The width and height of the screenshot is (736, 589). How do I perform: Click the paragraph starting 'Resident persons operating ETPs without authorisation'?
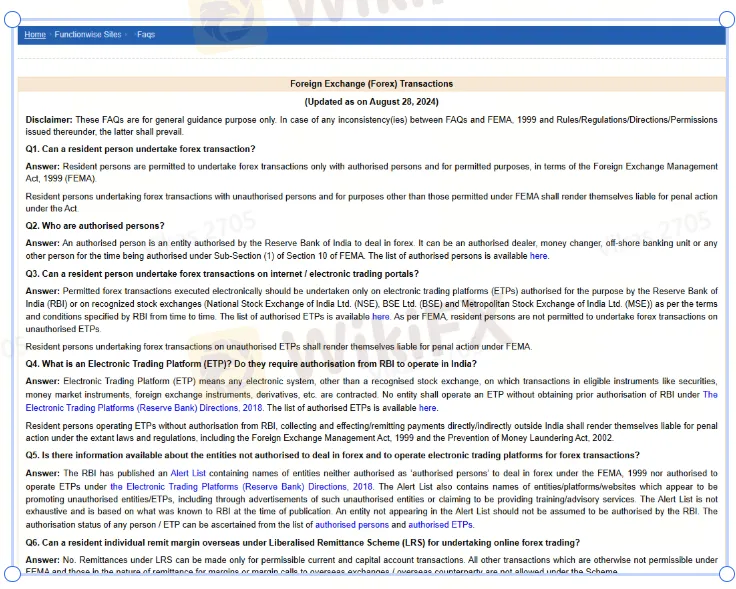[x=371, y=432]
